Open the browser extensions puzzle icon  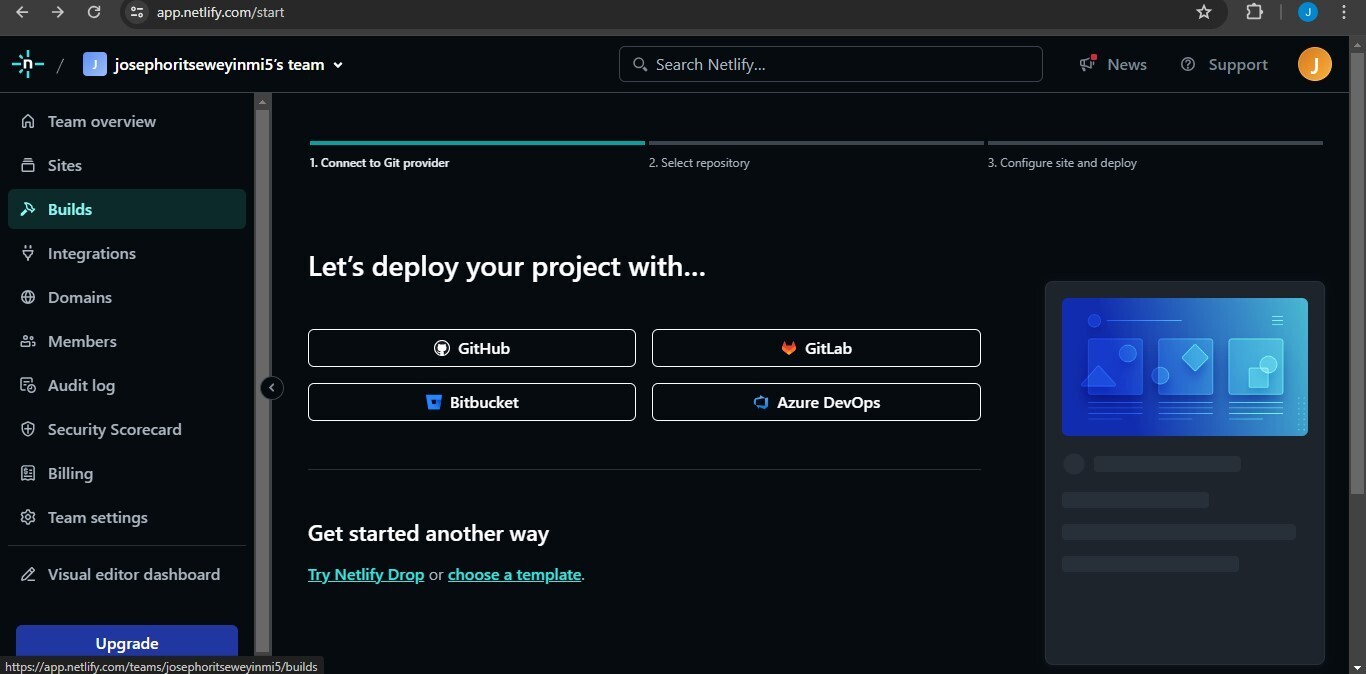point(1254,12)
